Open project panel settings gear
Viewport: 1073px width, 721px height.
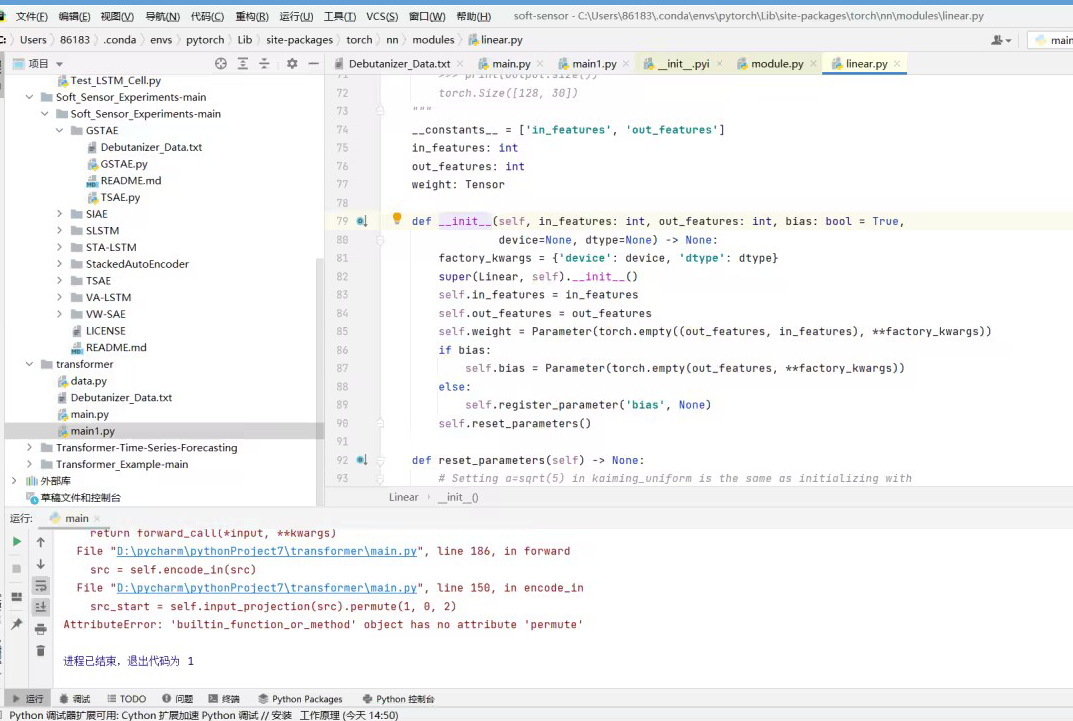(x=292, y=63)
